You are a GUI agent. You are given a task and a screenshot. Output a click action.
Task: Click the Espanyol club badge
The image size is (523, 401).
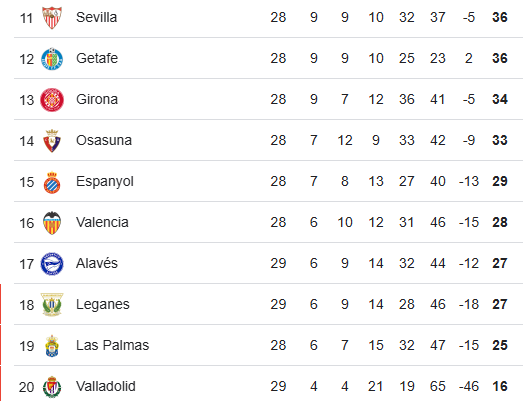[52, 182]
